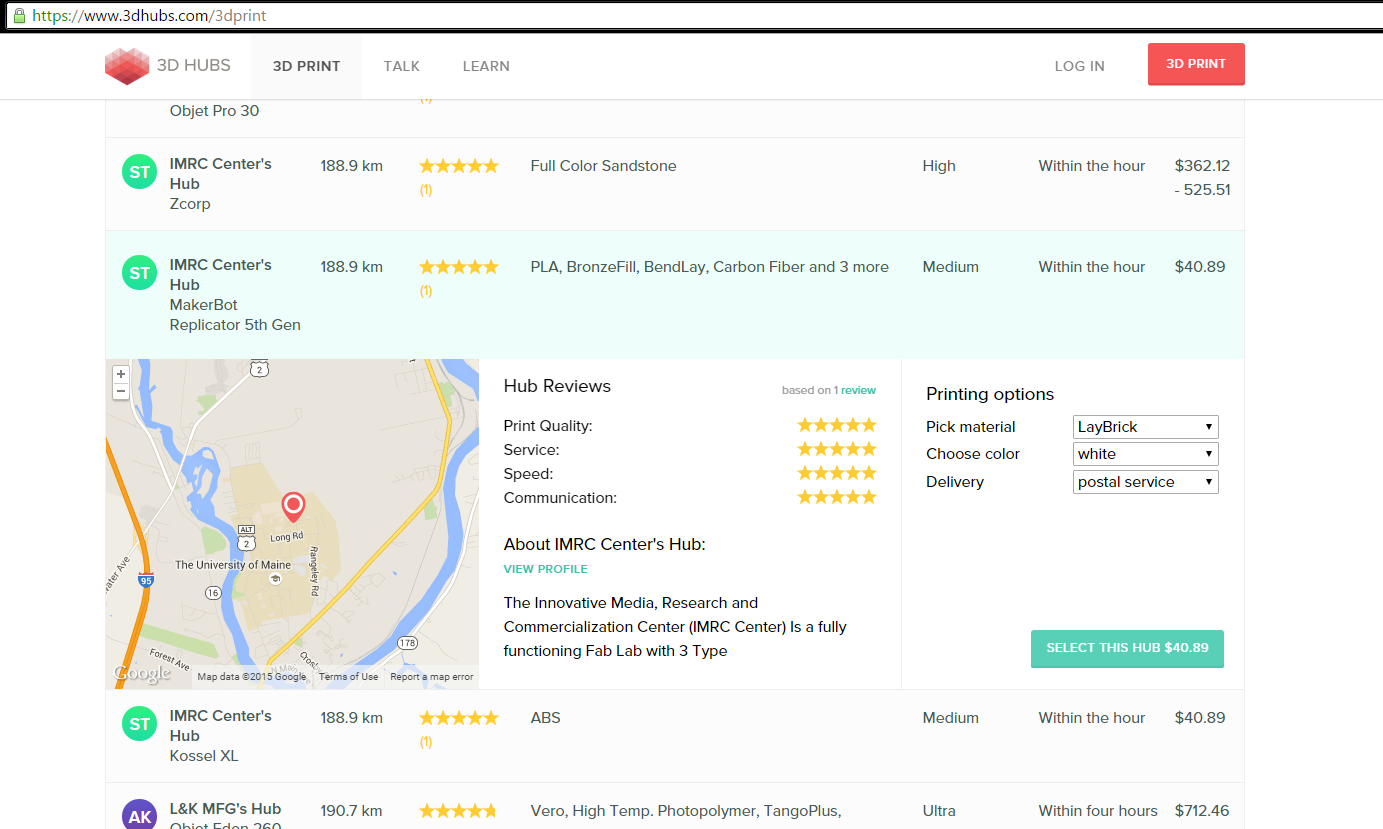Open VIEW PROFILE link for IMRC Center's Hub
Screen dimensions: 1383x829
pyautogui.click(x=546, y=569)
